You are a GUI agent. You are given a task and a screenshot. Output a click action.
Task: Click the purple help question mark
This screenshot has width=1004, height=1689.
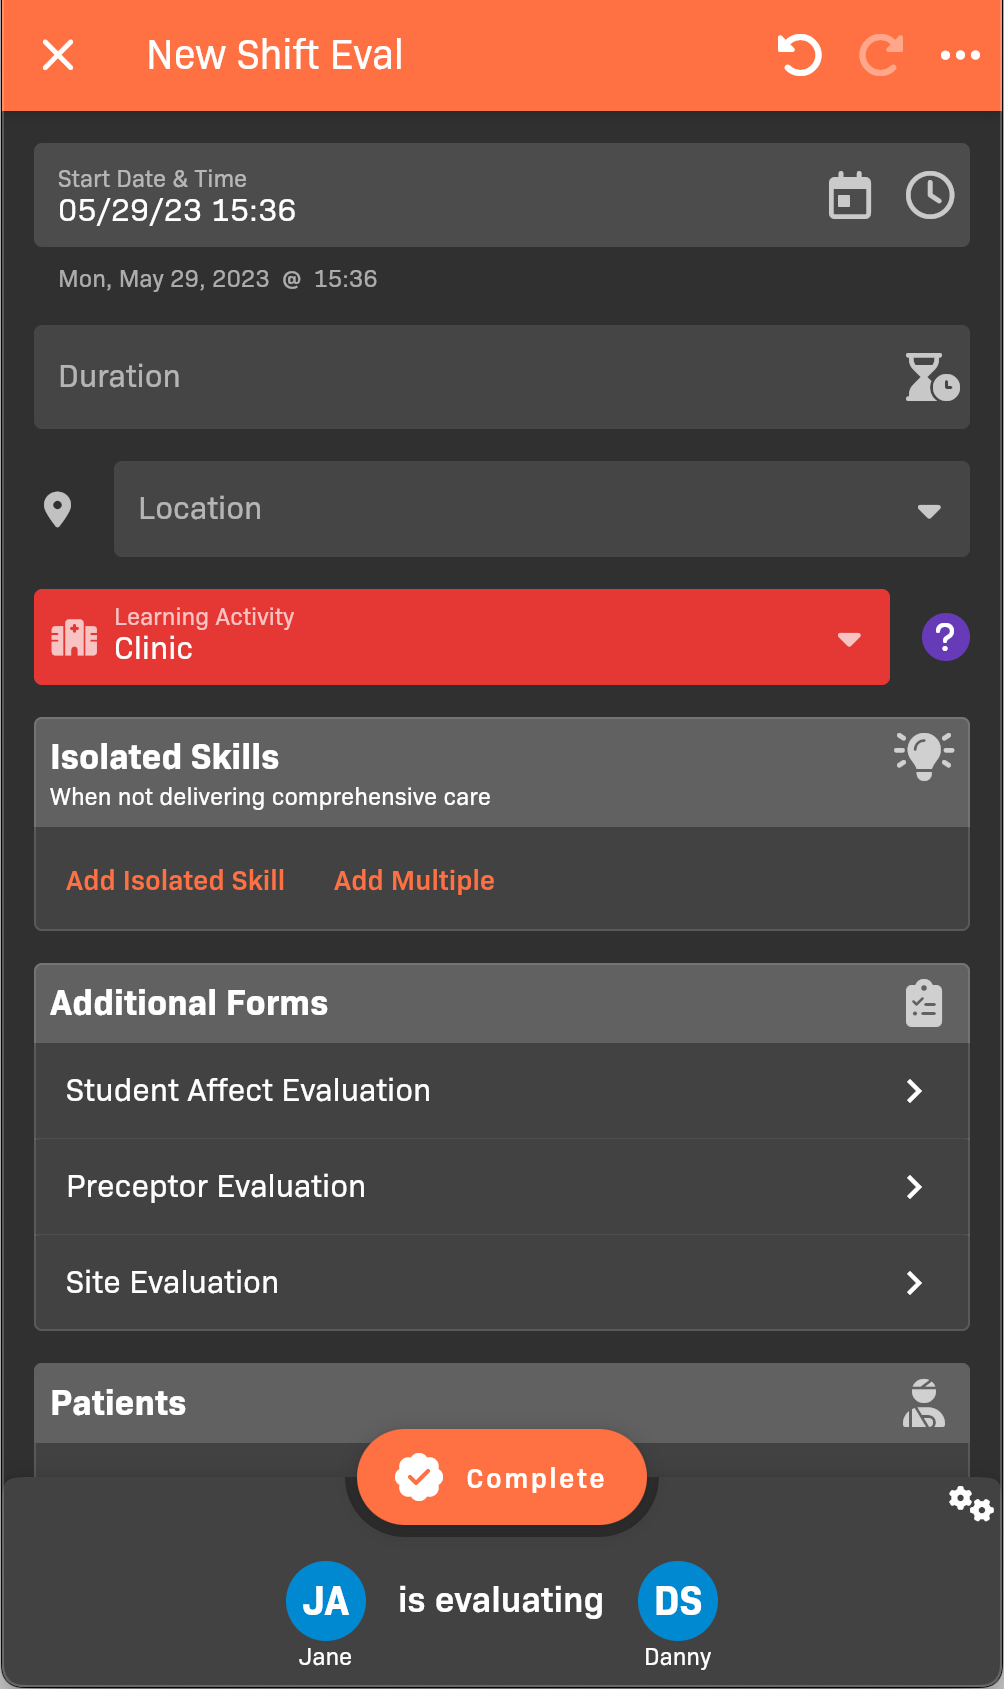coord(945,637)
